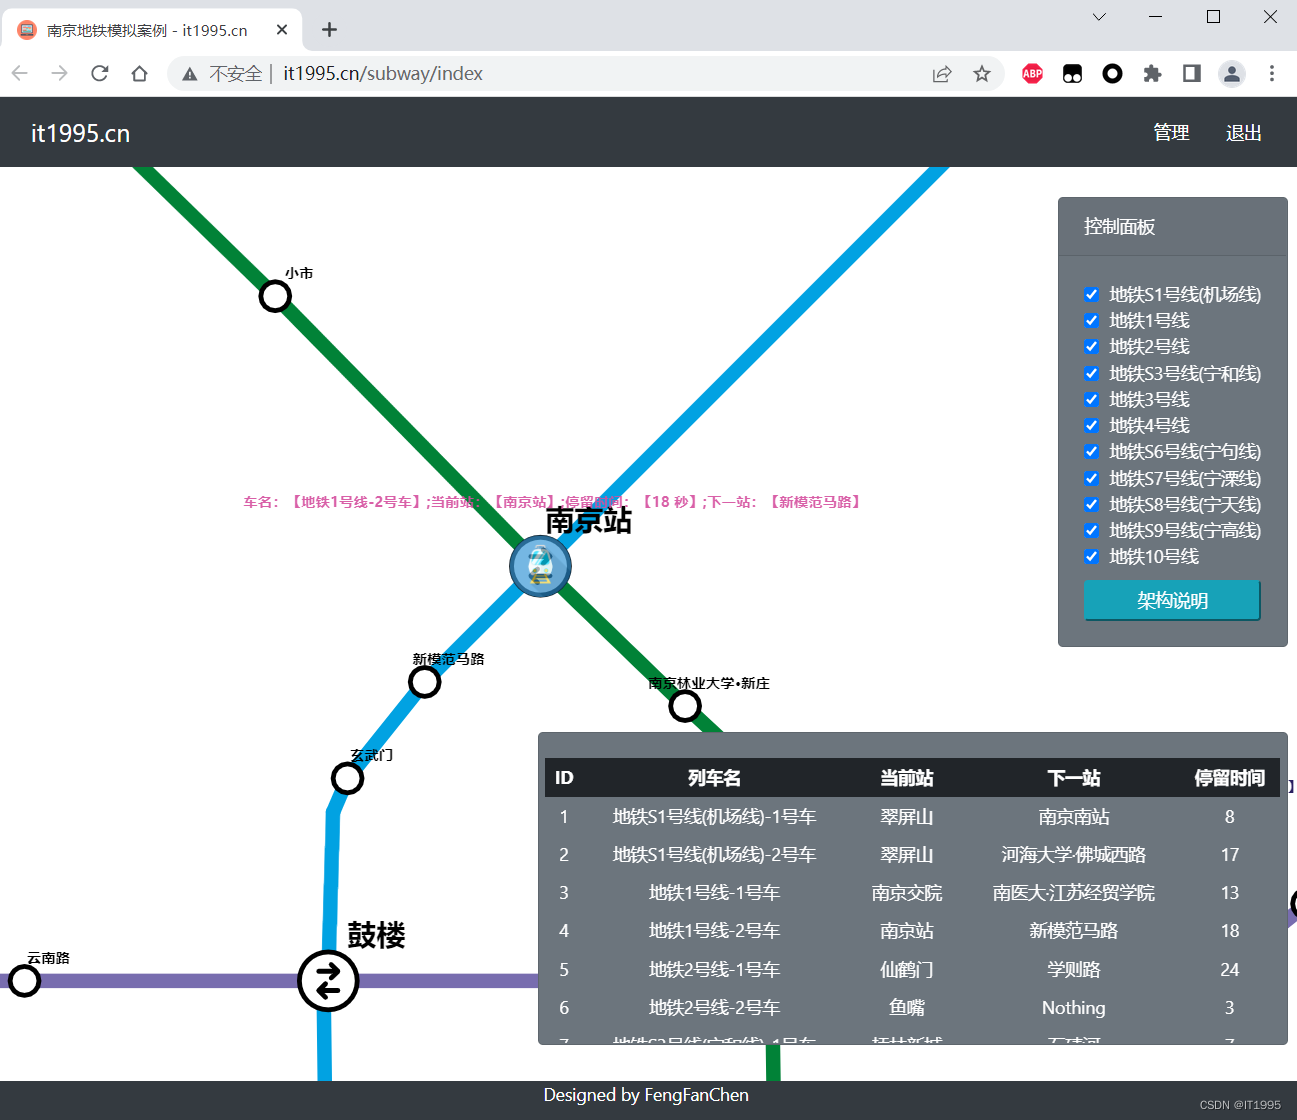Disable the 地铁3号线 checkbox

(x=1092, y=400)
